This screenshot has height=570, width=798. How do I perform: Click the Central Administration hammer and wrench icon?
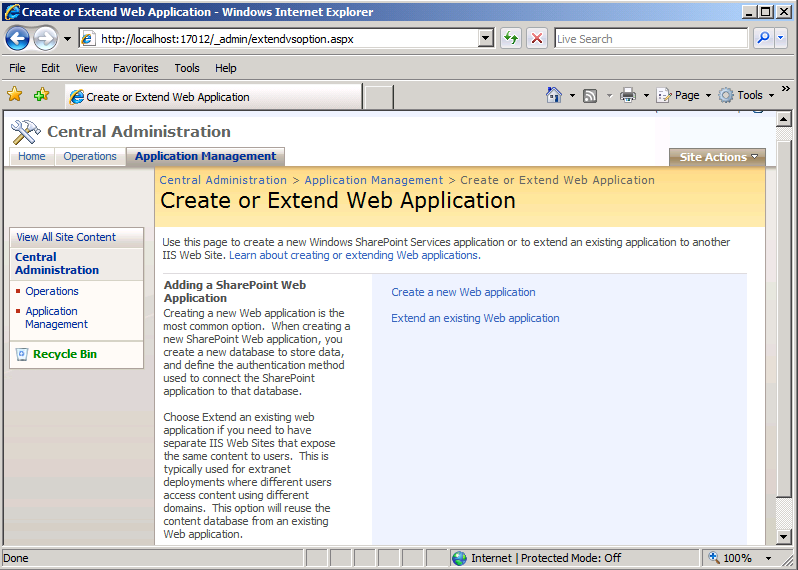(x=25, y=132)
